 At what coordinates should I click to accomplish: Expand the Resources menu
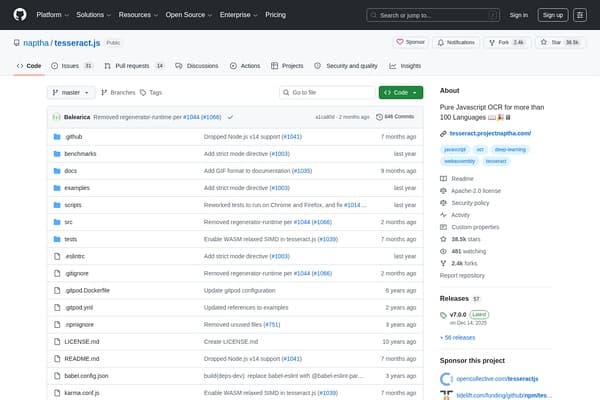[138, 15]
